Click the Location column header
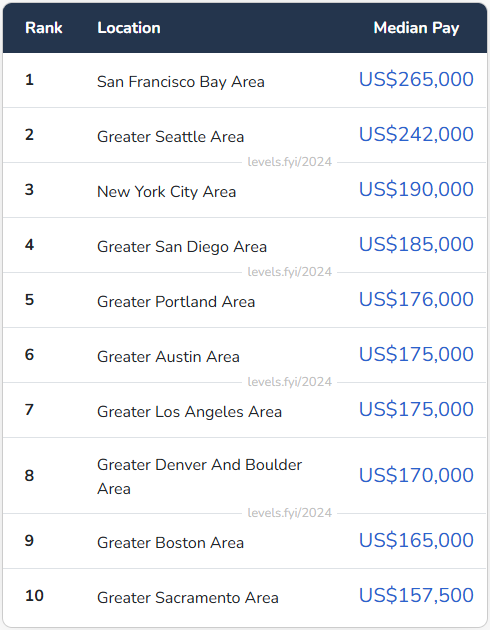490x630 pixels. click(129, 28)
